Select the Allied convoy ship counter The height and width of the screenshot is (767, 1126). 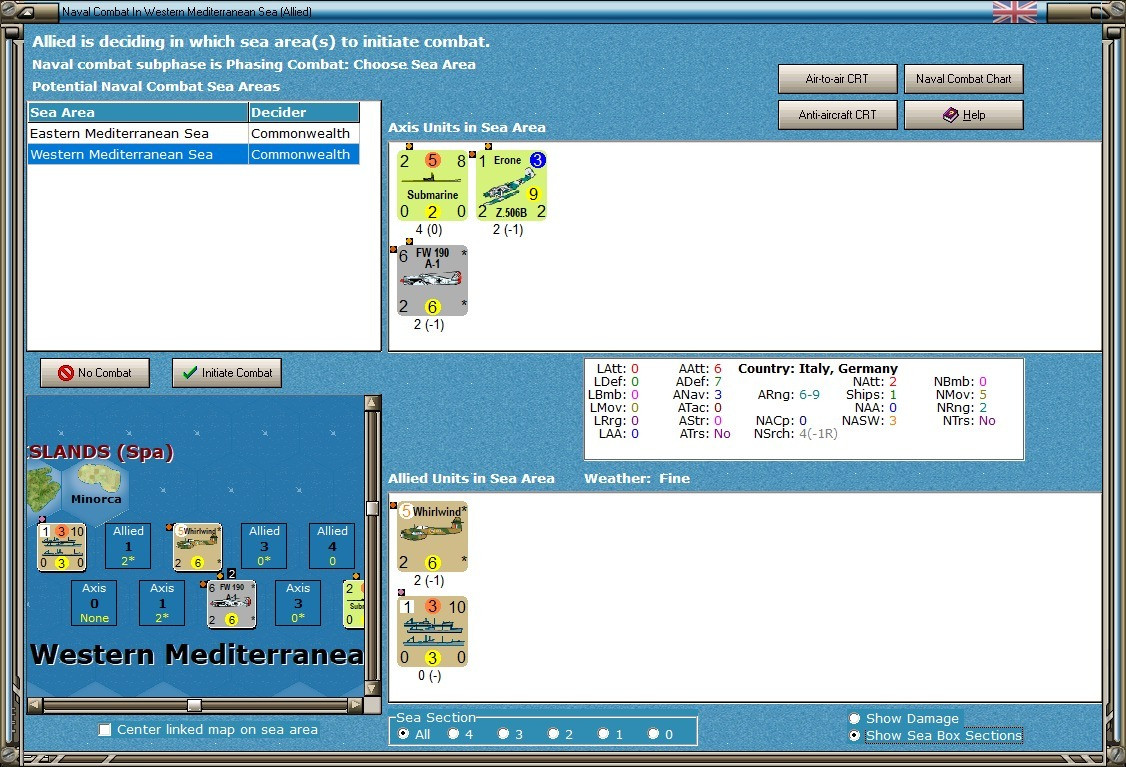(432, 631)
